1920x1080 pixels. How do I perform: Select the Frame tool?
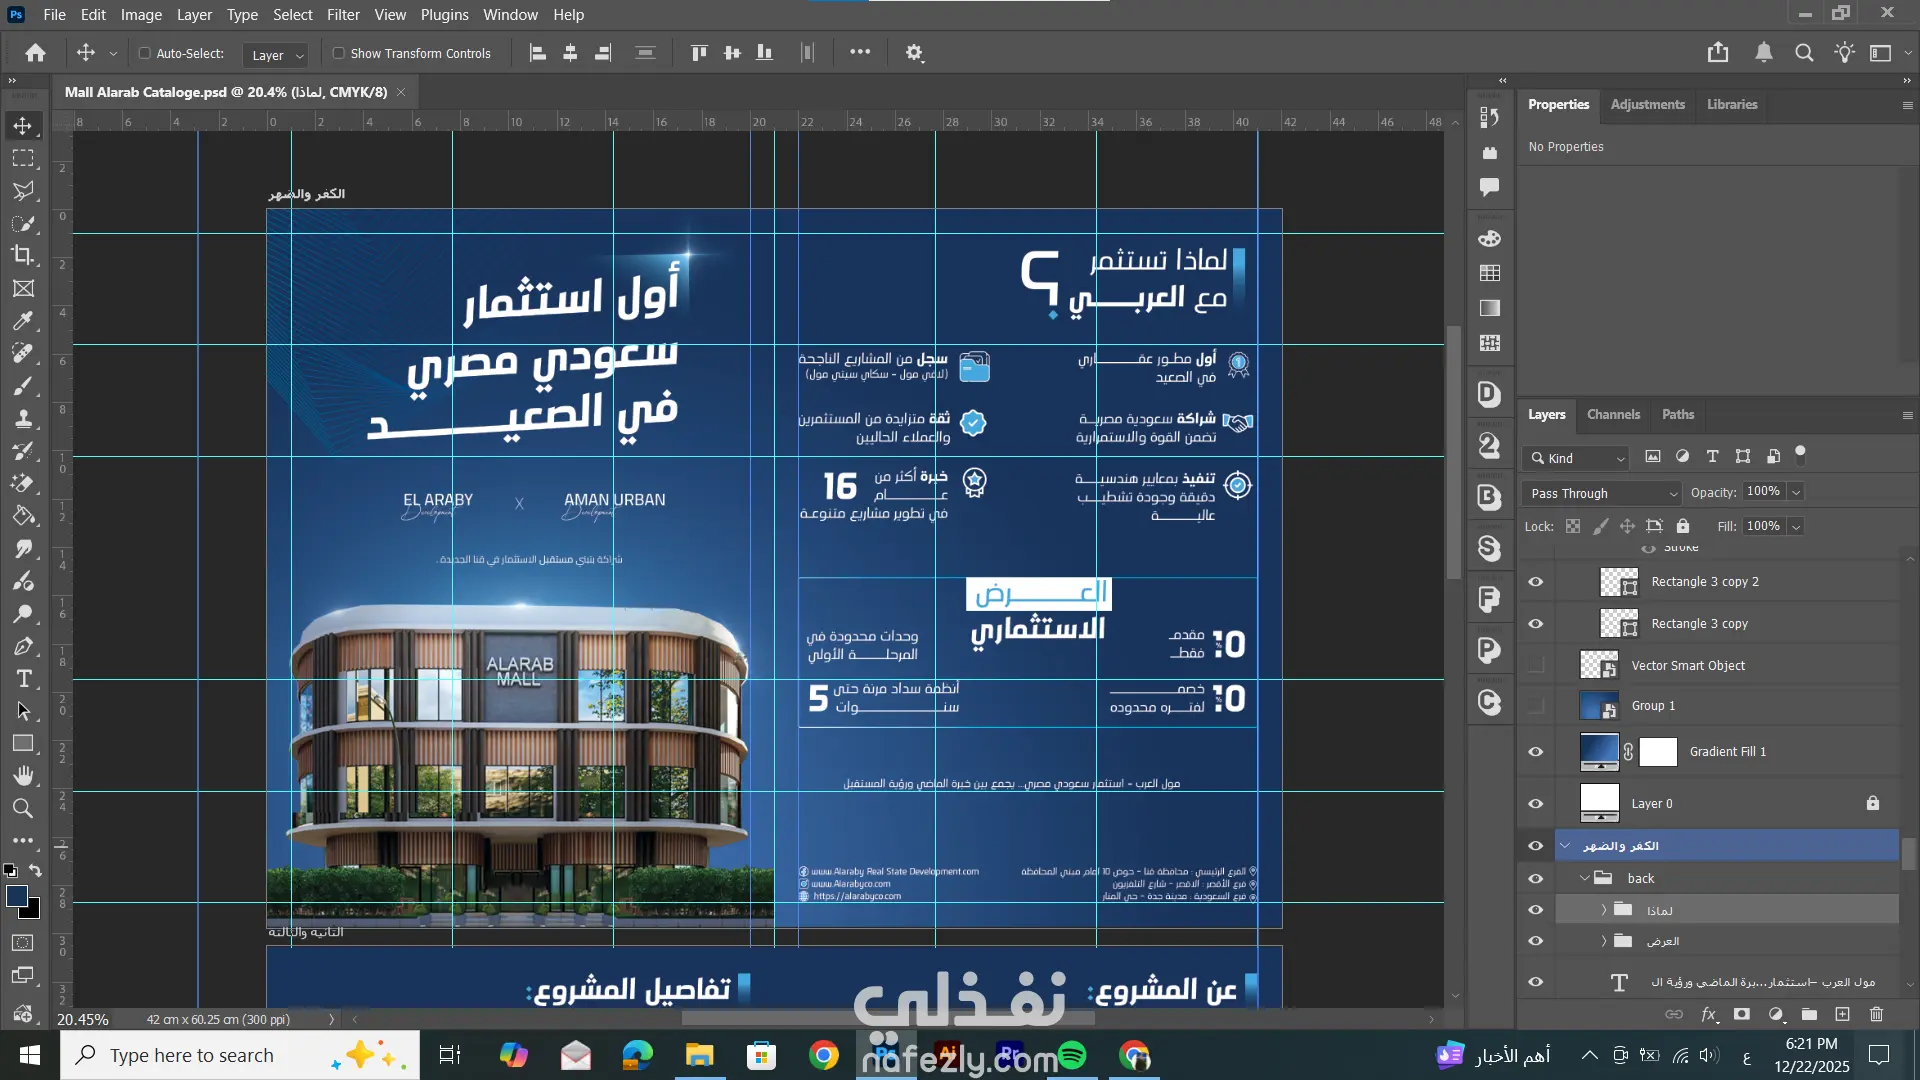click(23, 288)
